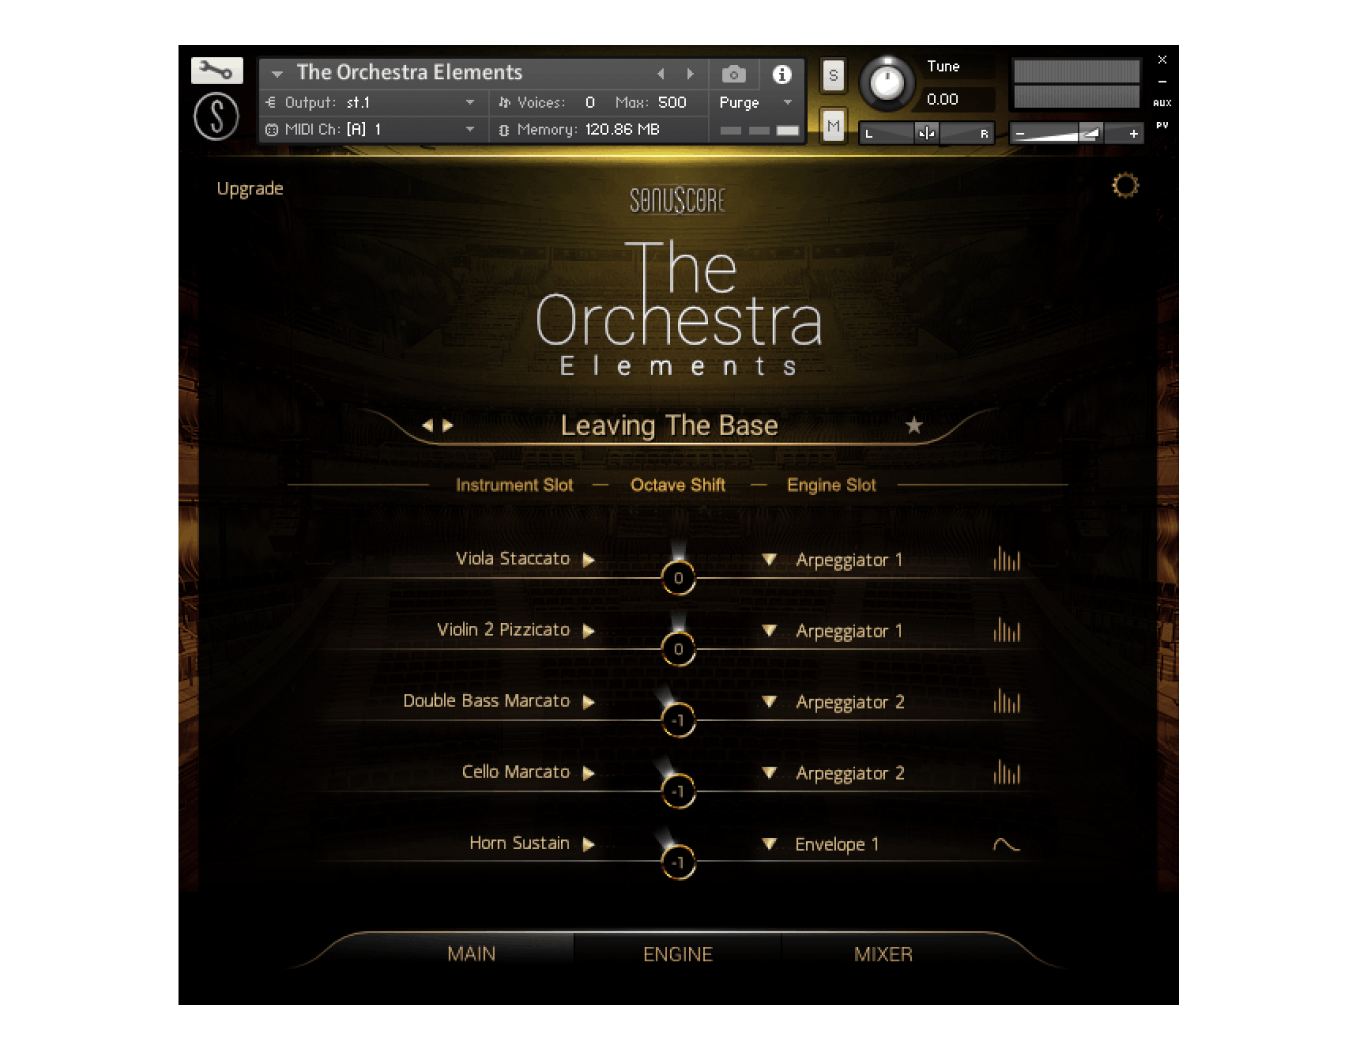
Task: Click the Sonuscore brand logo text
Action: (x=677, y=200)
